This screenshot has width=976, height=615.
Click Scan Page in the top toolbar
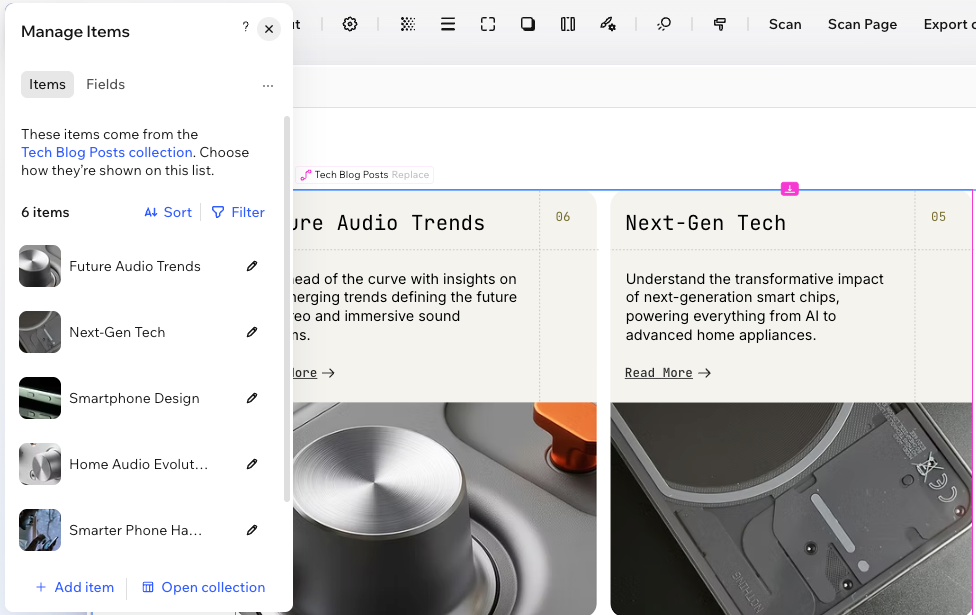pos(862,24)
